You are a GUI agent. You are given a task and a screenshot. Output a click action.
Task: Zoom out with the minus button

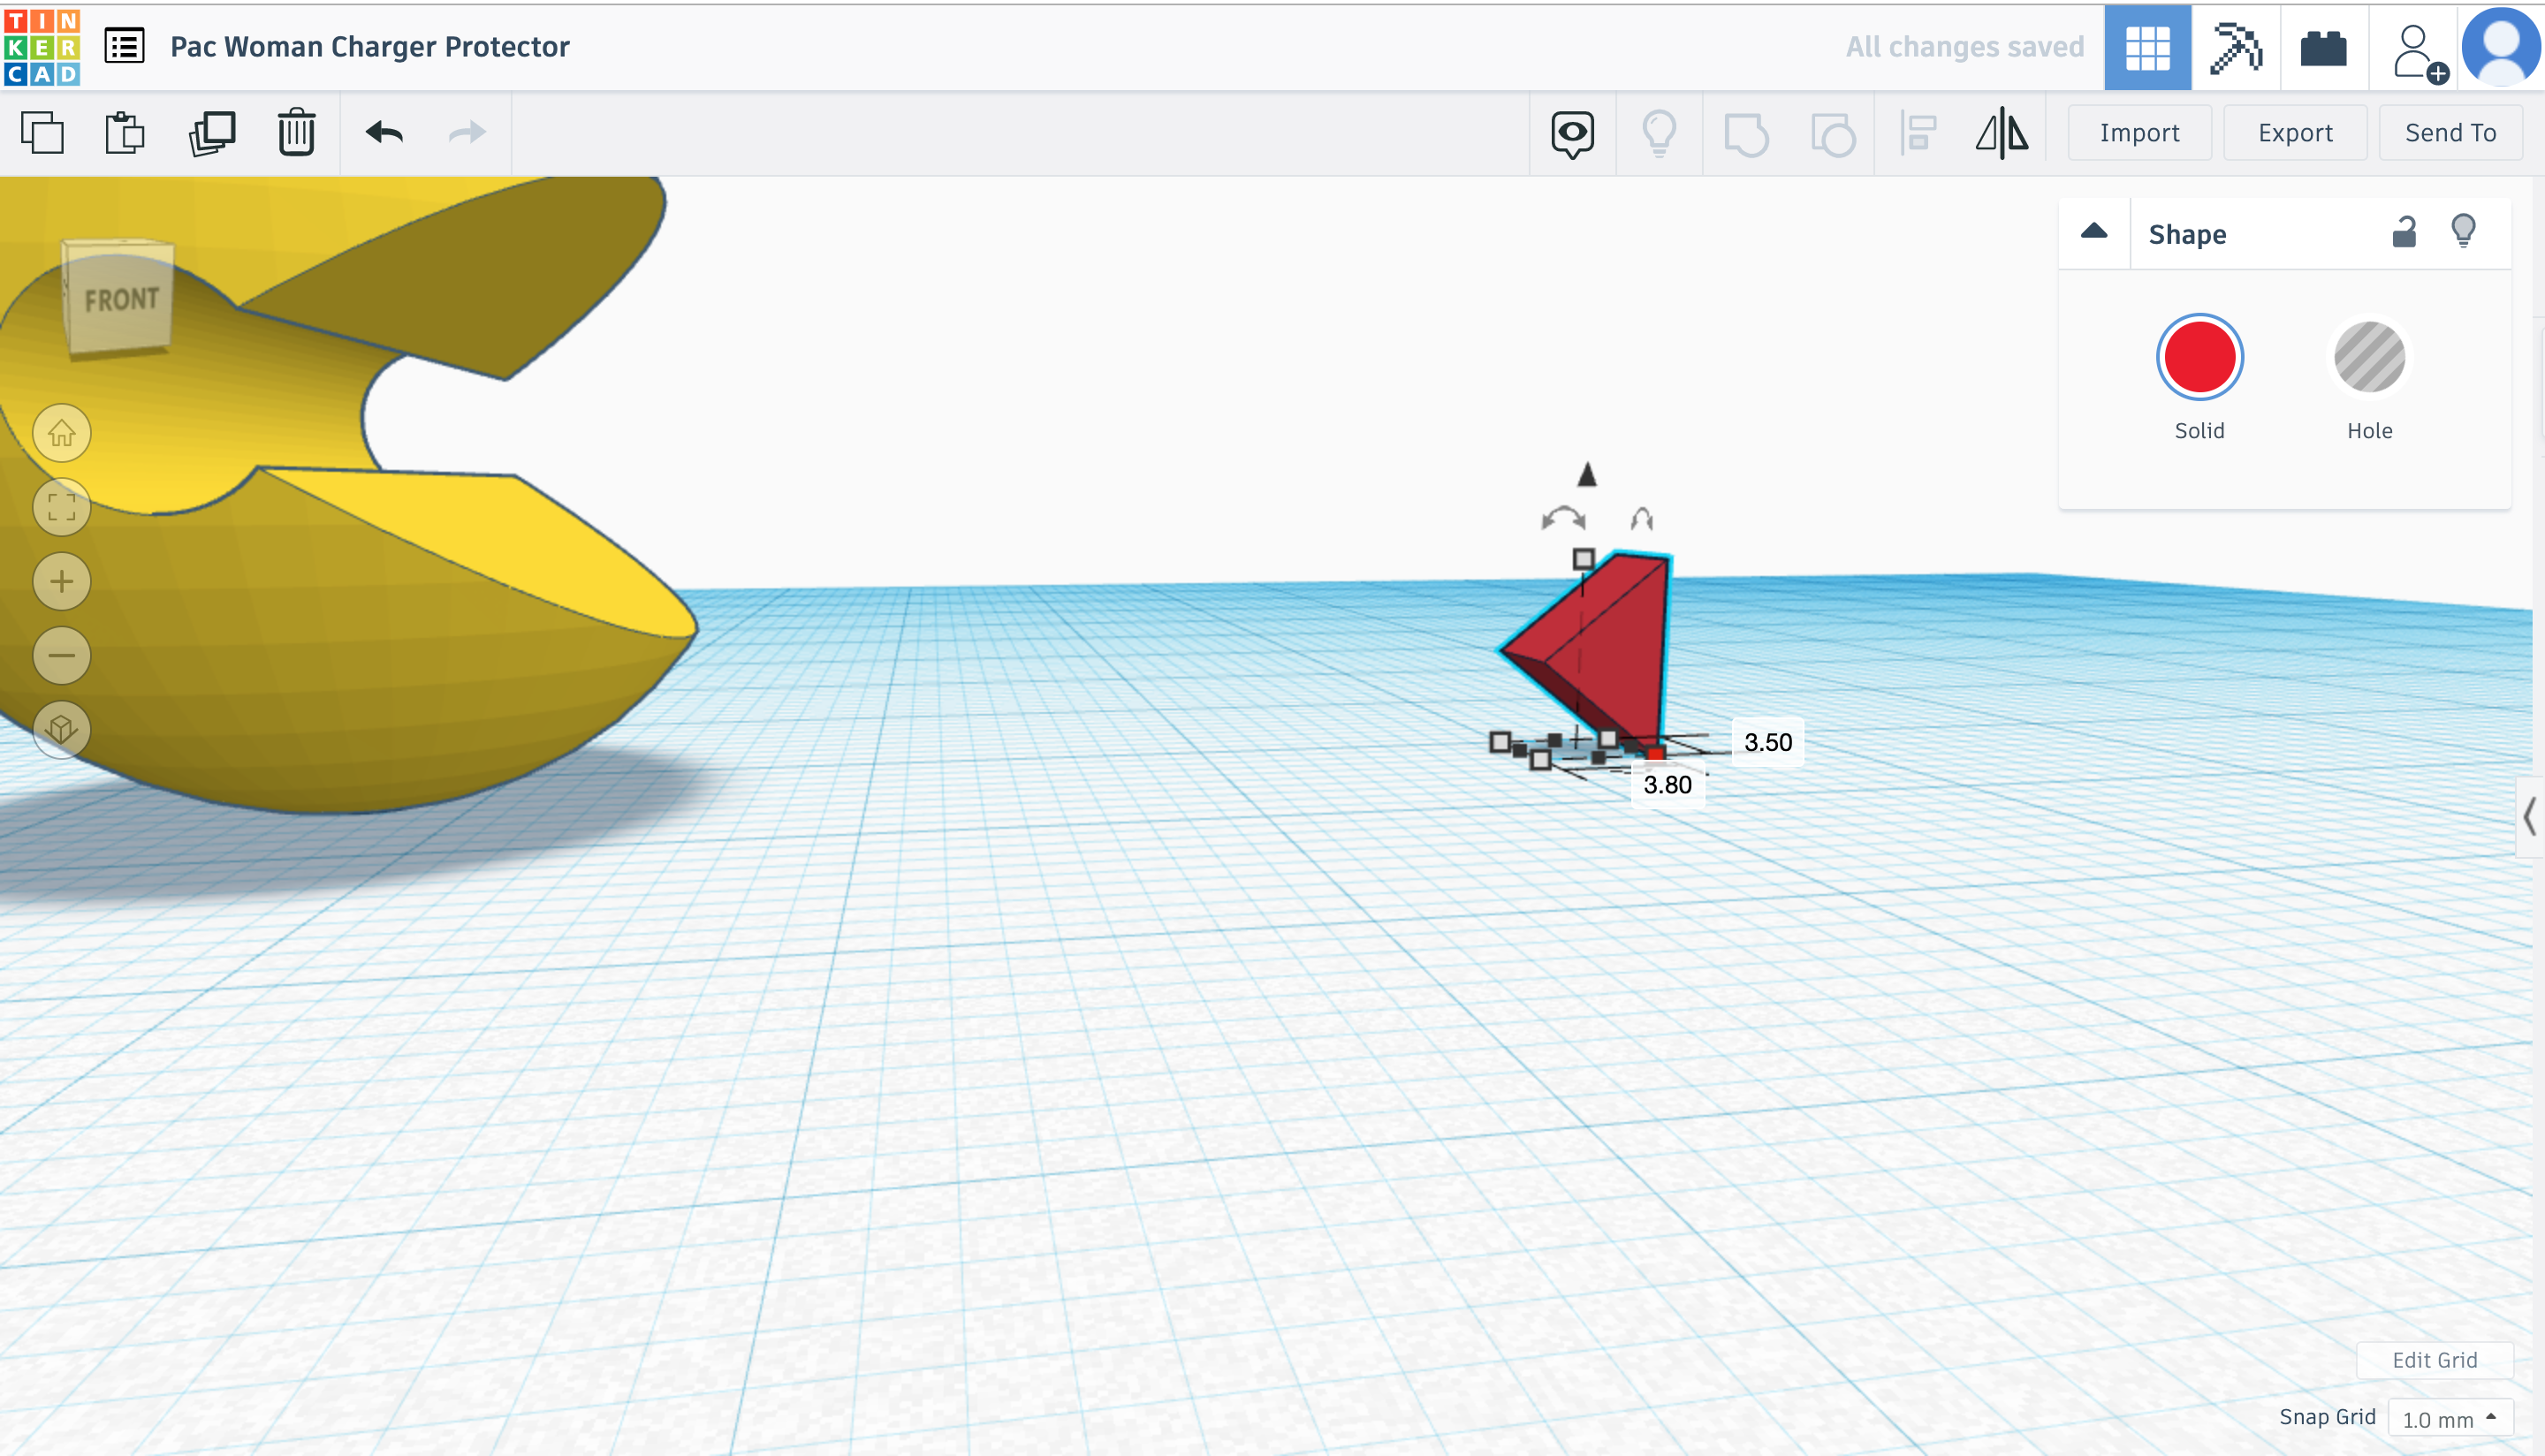pos(62,655)
